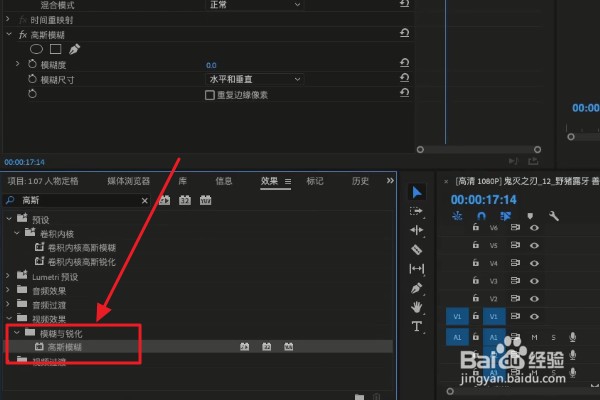Add marker in timeline
Image resolution: width=600 pixels, height=400 pixels.
[530, 216]
